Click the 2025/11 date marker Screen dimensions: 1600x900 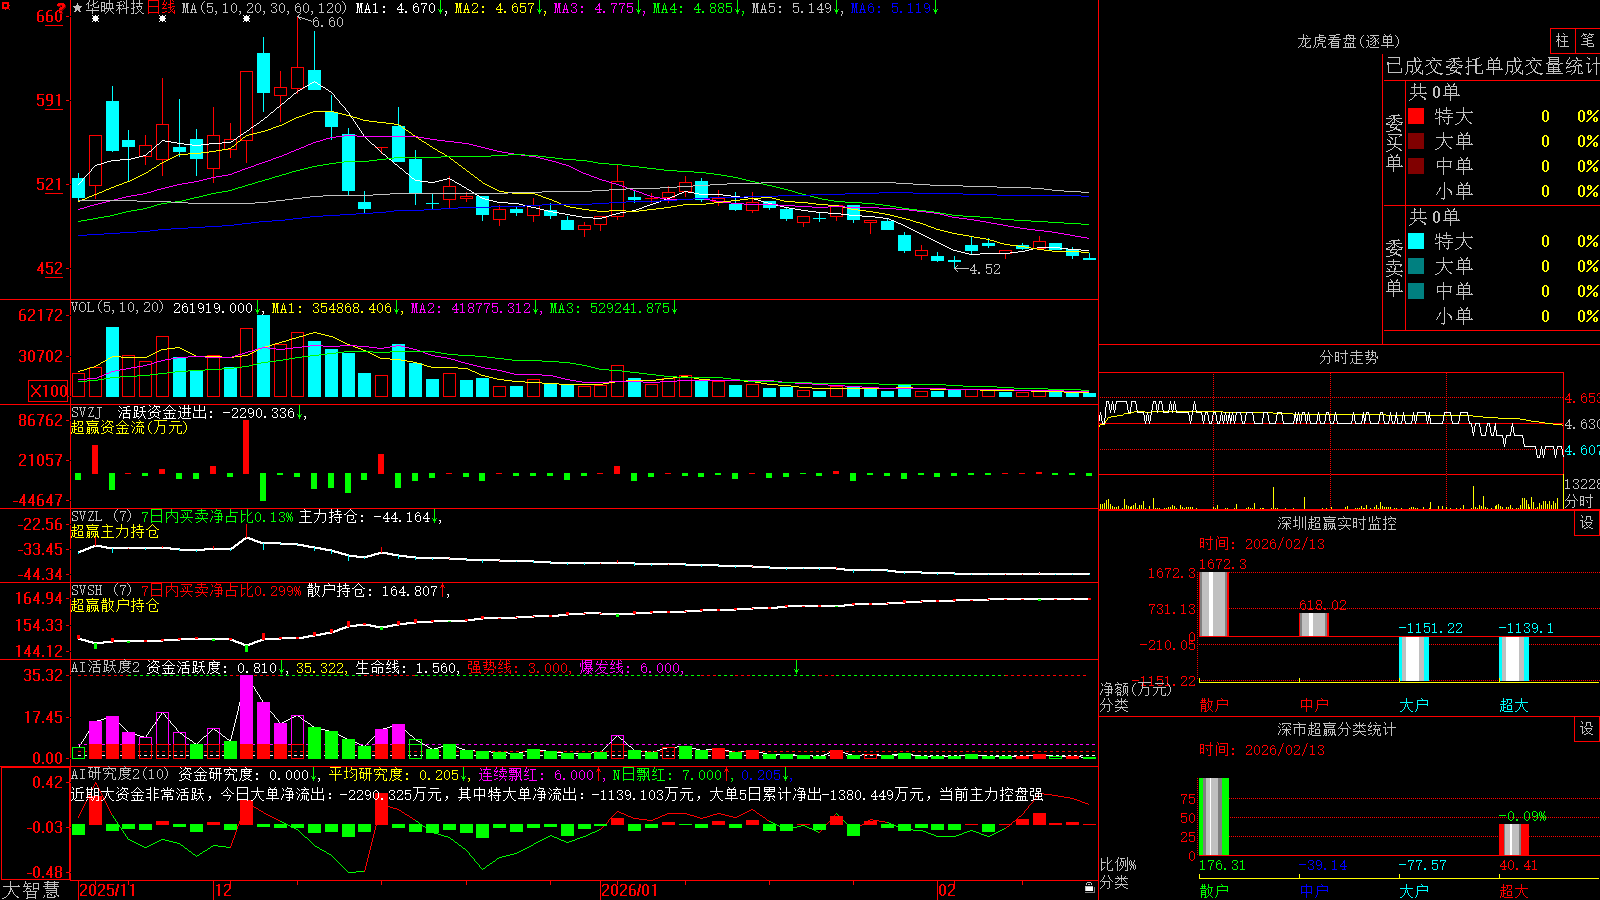coord(108,890)
